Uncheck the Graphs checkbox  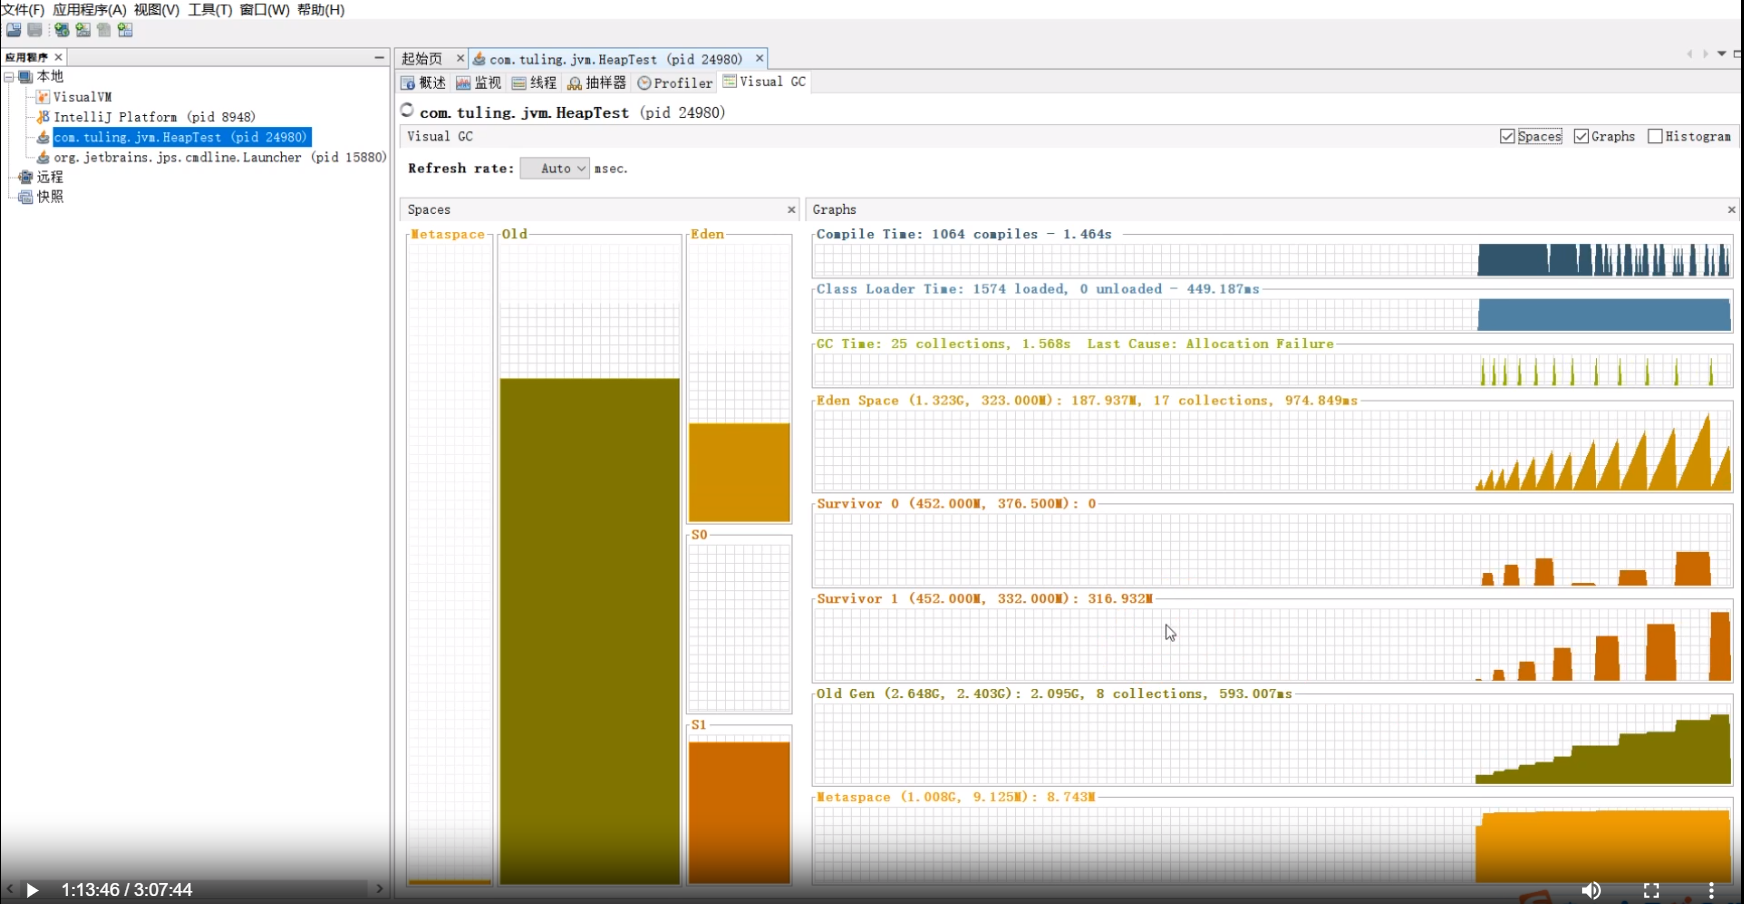coord(1581,136)
